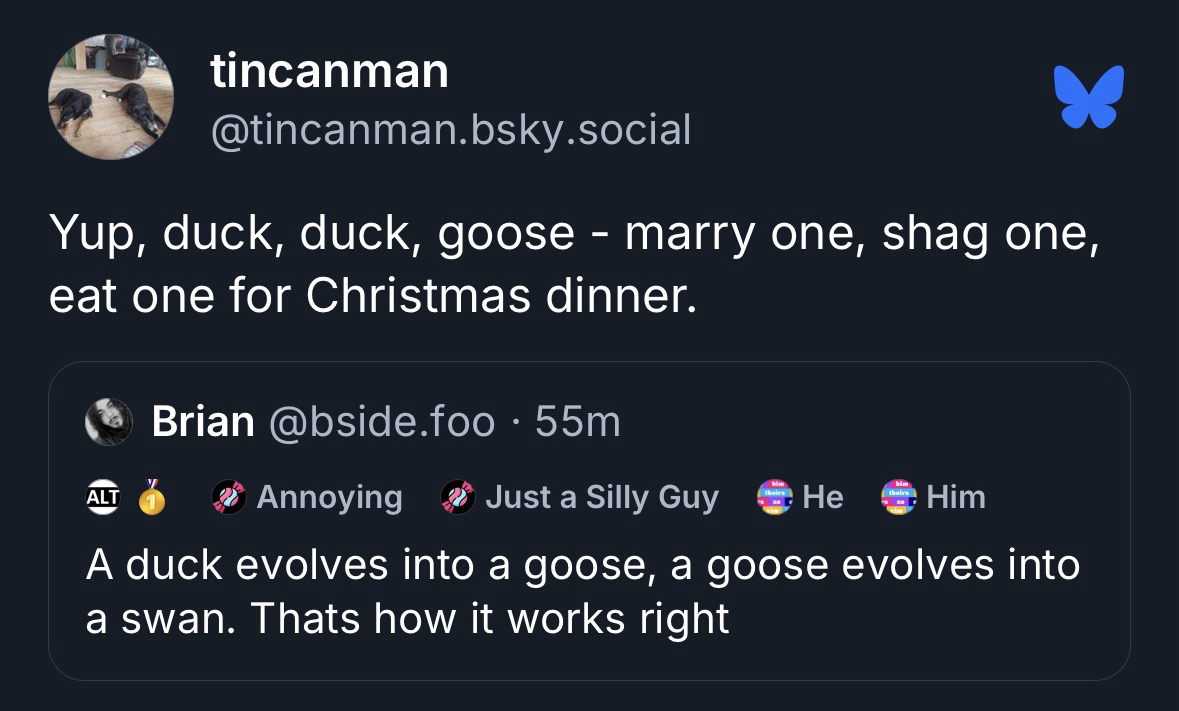Image resolution: width=1179 pixels, height=711 pixels.
Task: Open the tincanman display name
Action: 329,71
